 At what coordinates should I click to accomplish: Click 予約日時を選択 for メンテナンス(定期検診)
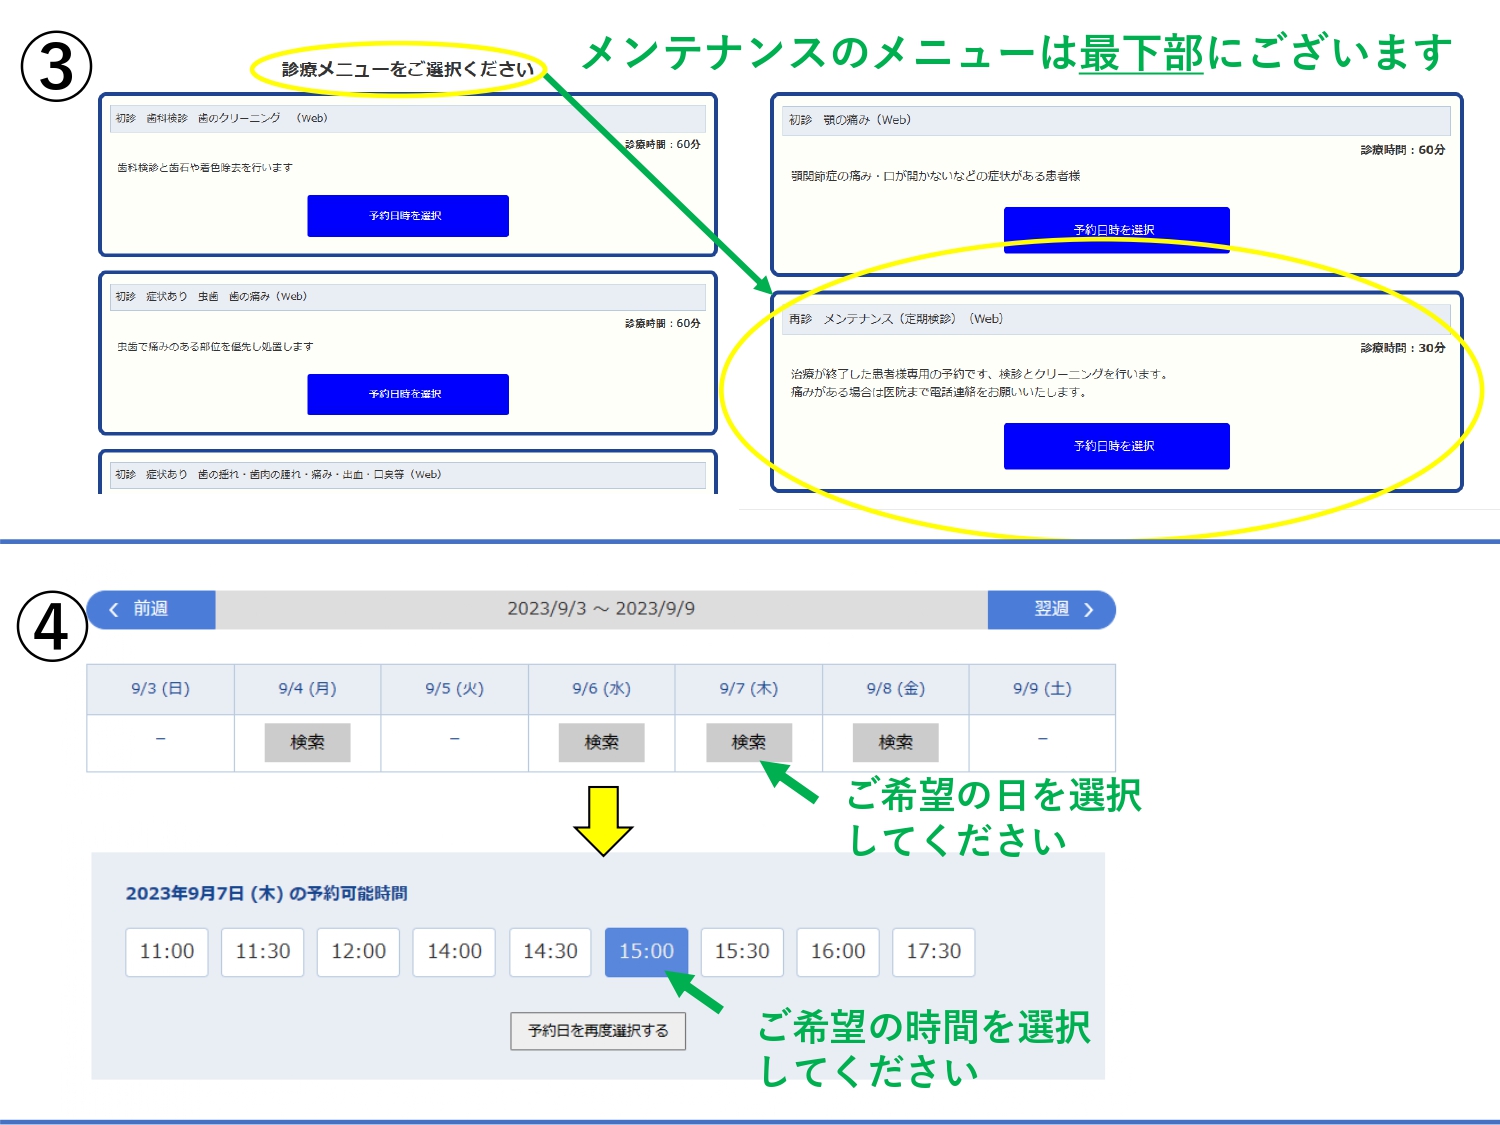(x=1116, y=446)
